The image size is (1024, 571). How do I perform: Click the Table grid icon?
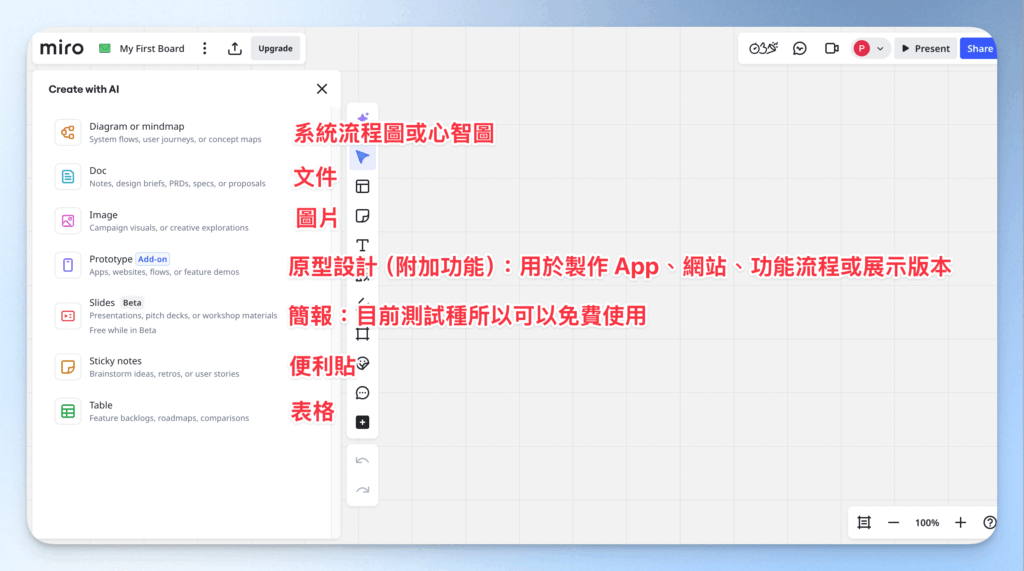point(68,411)
